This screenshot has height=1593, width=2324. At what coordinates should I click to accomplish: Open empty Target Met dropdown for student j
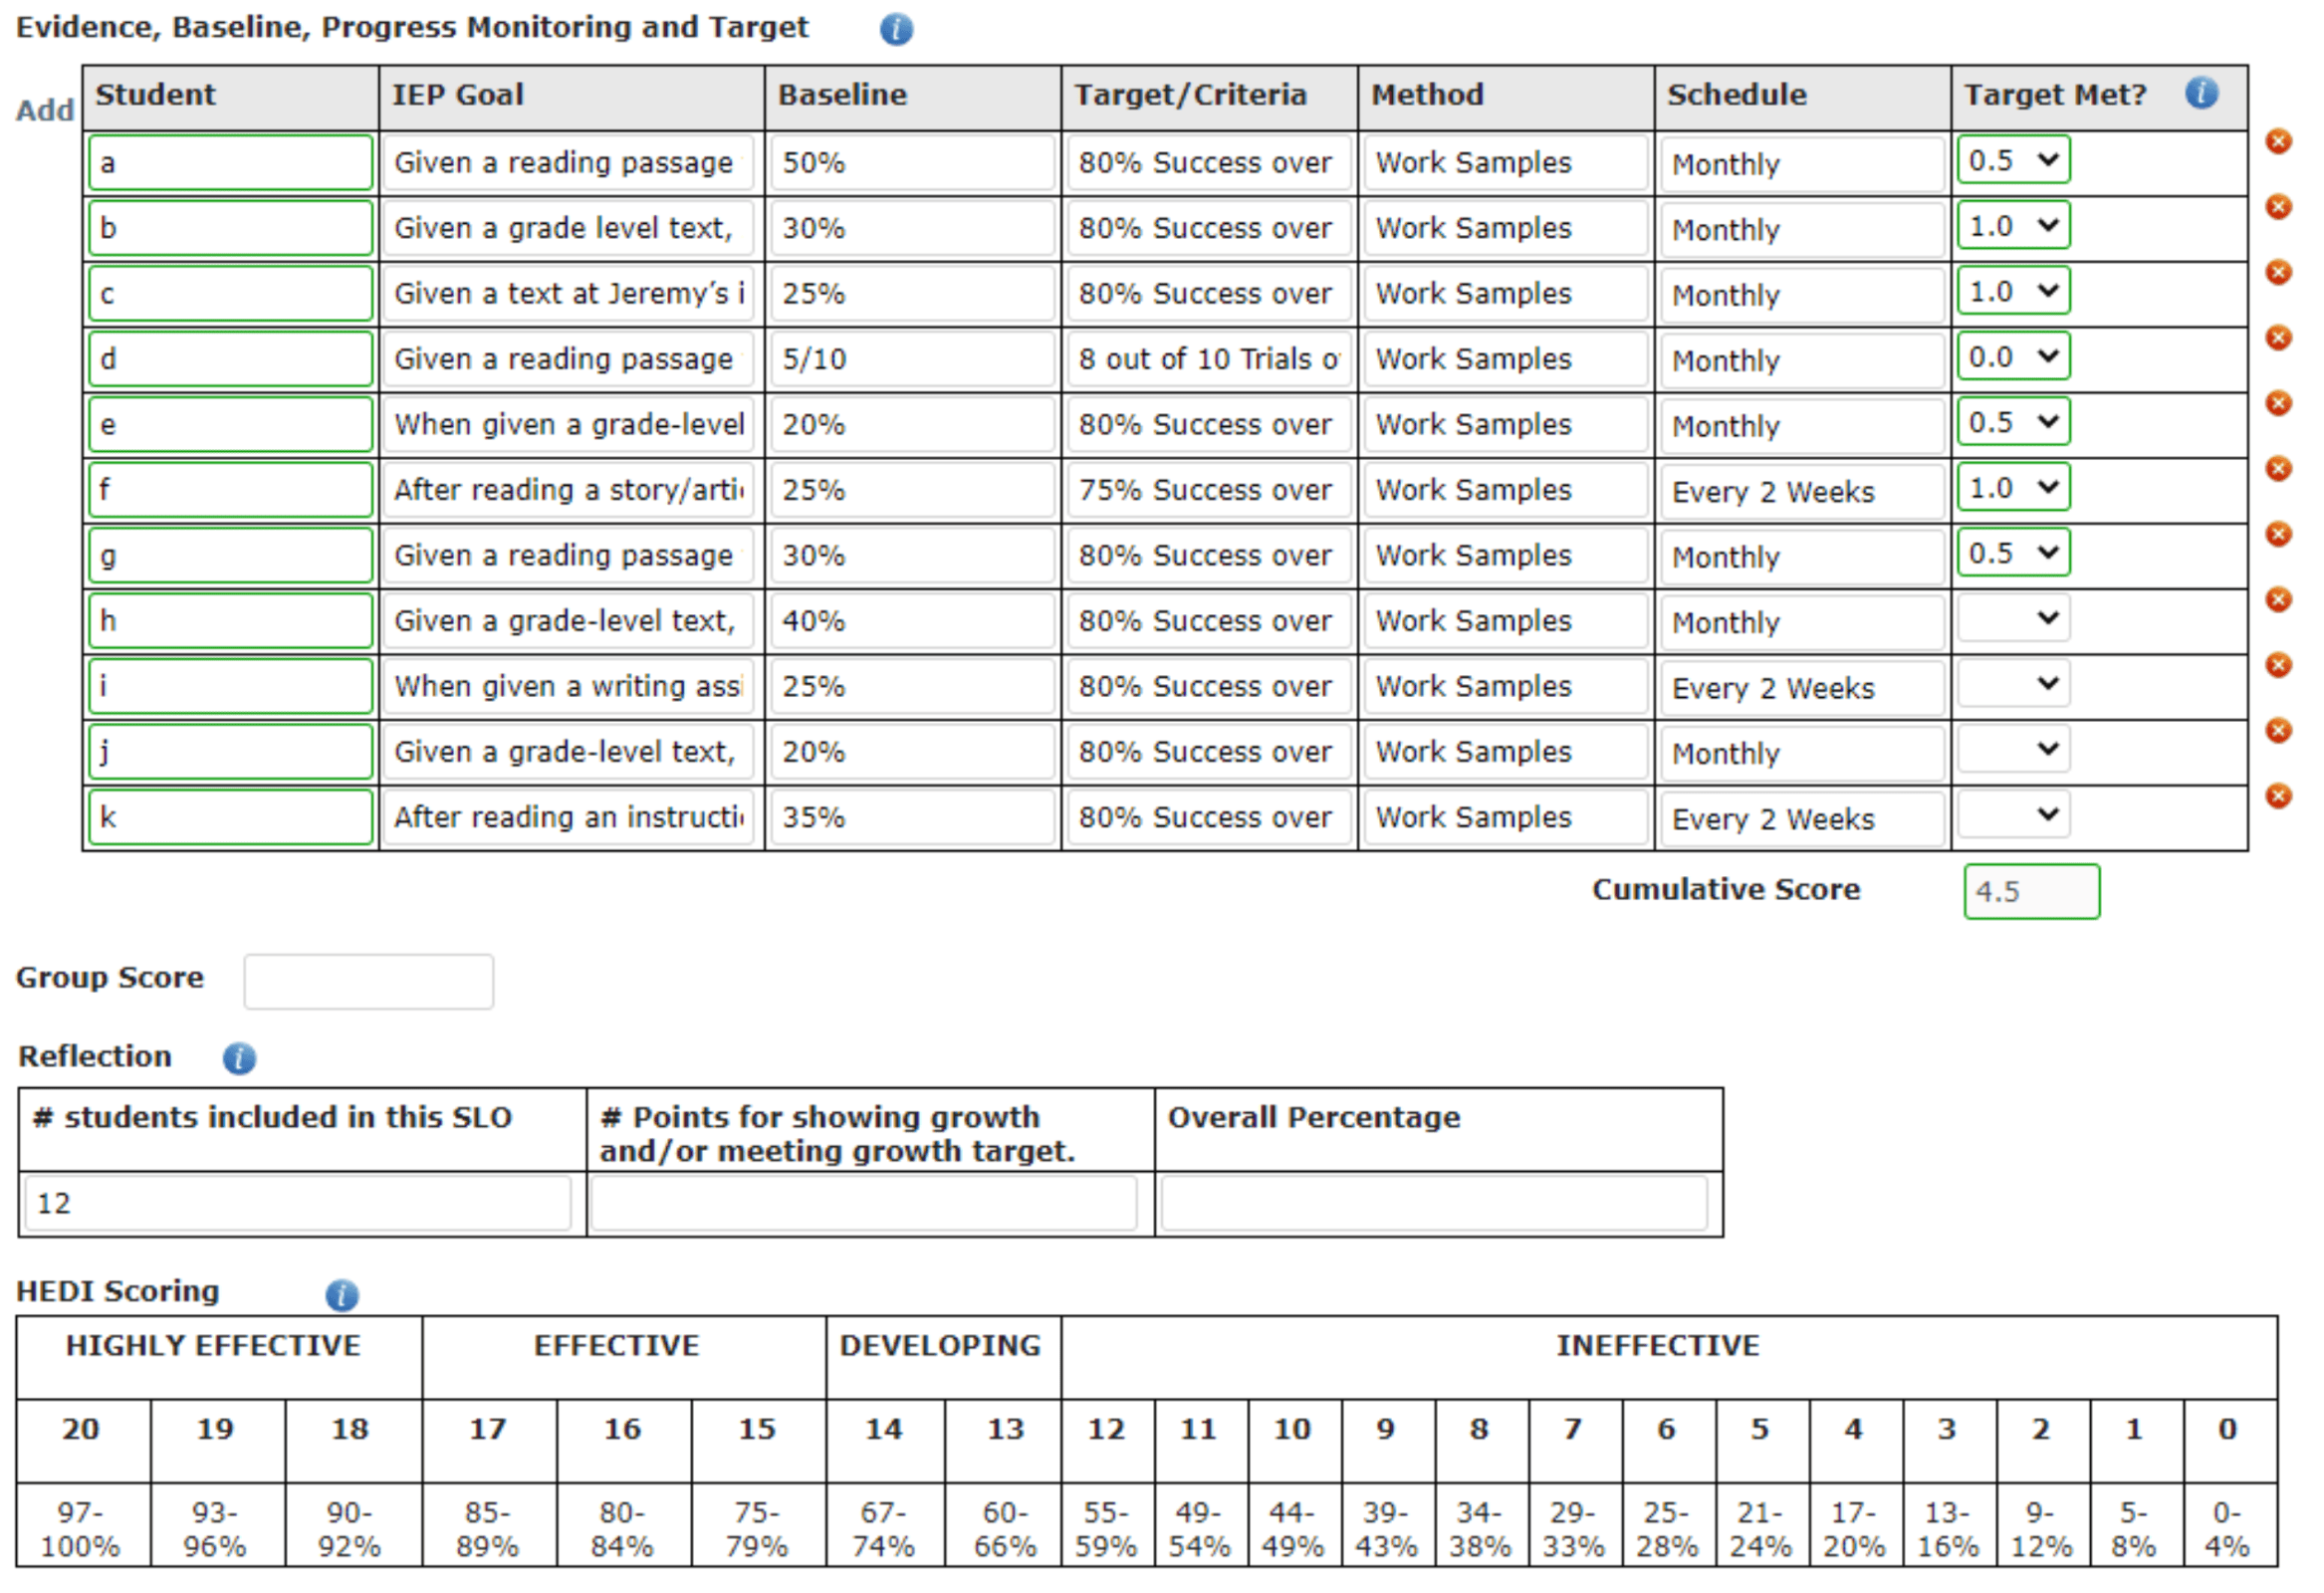[2013, 749]
